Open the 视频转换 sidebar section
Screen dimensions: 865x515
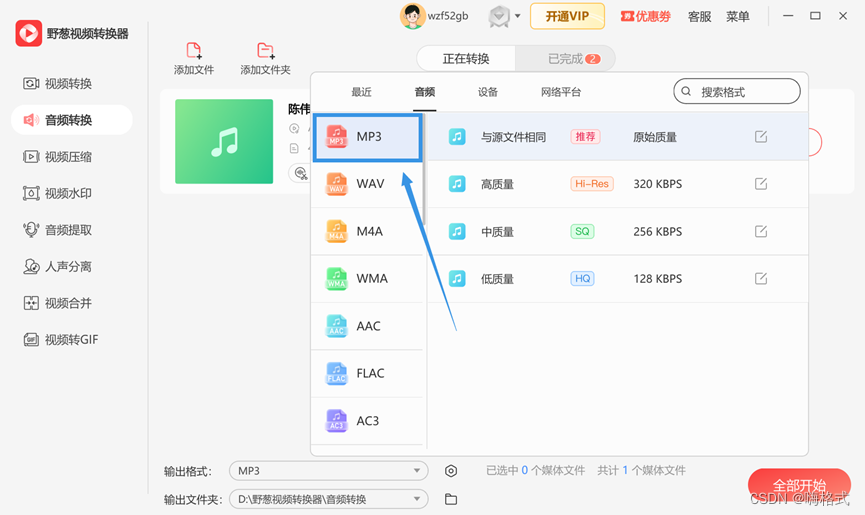[57, 83]
